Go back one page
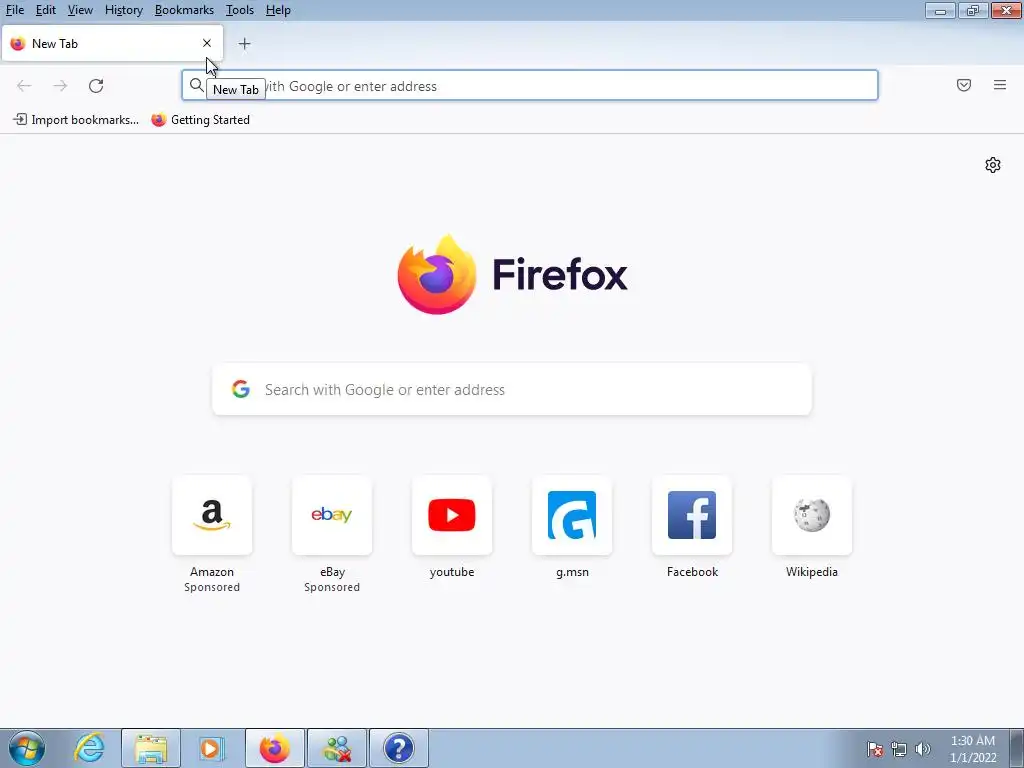 [24, 86]
